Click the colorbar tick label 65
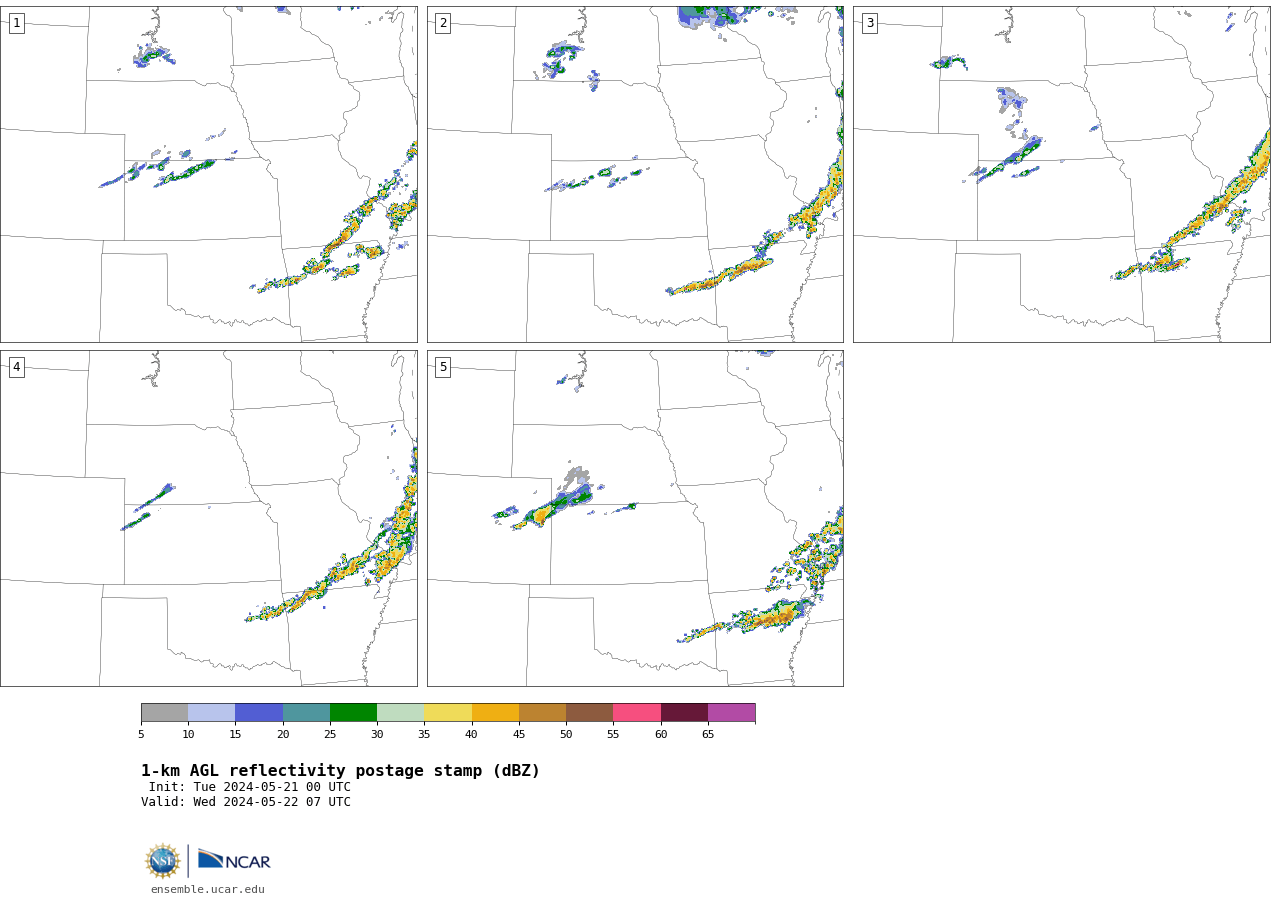Image resolution: width=1280 pixels, height=901 pixels. (x=708, y=735)
